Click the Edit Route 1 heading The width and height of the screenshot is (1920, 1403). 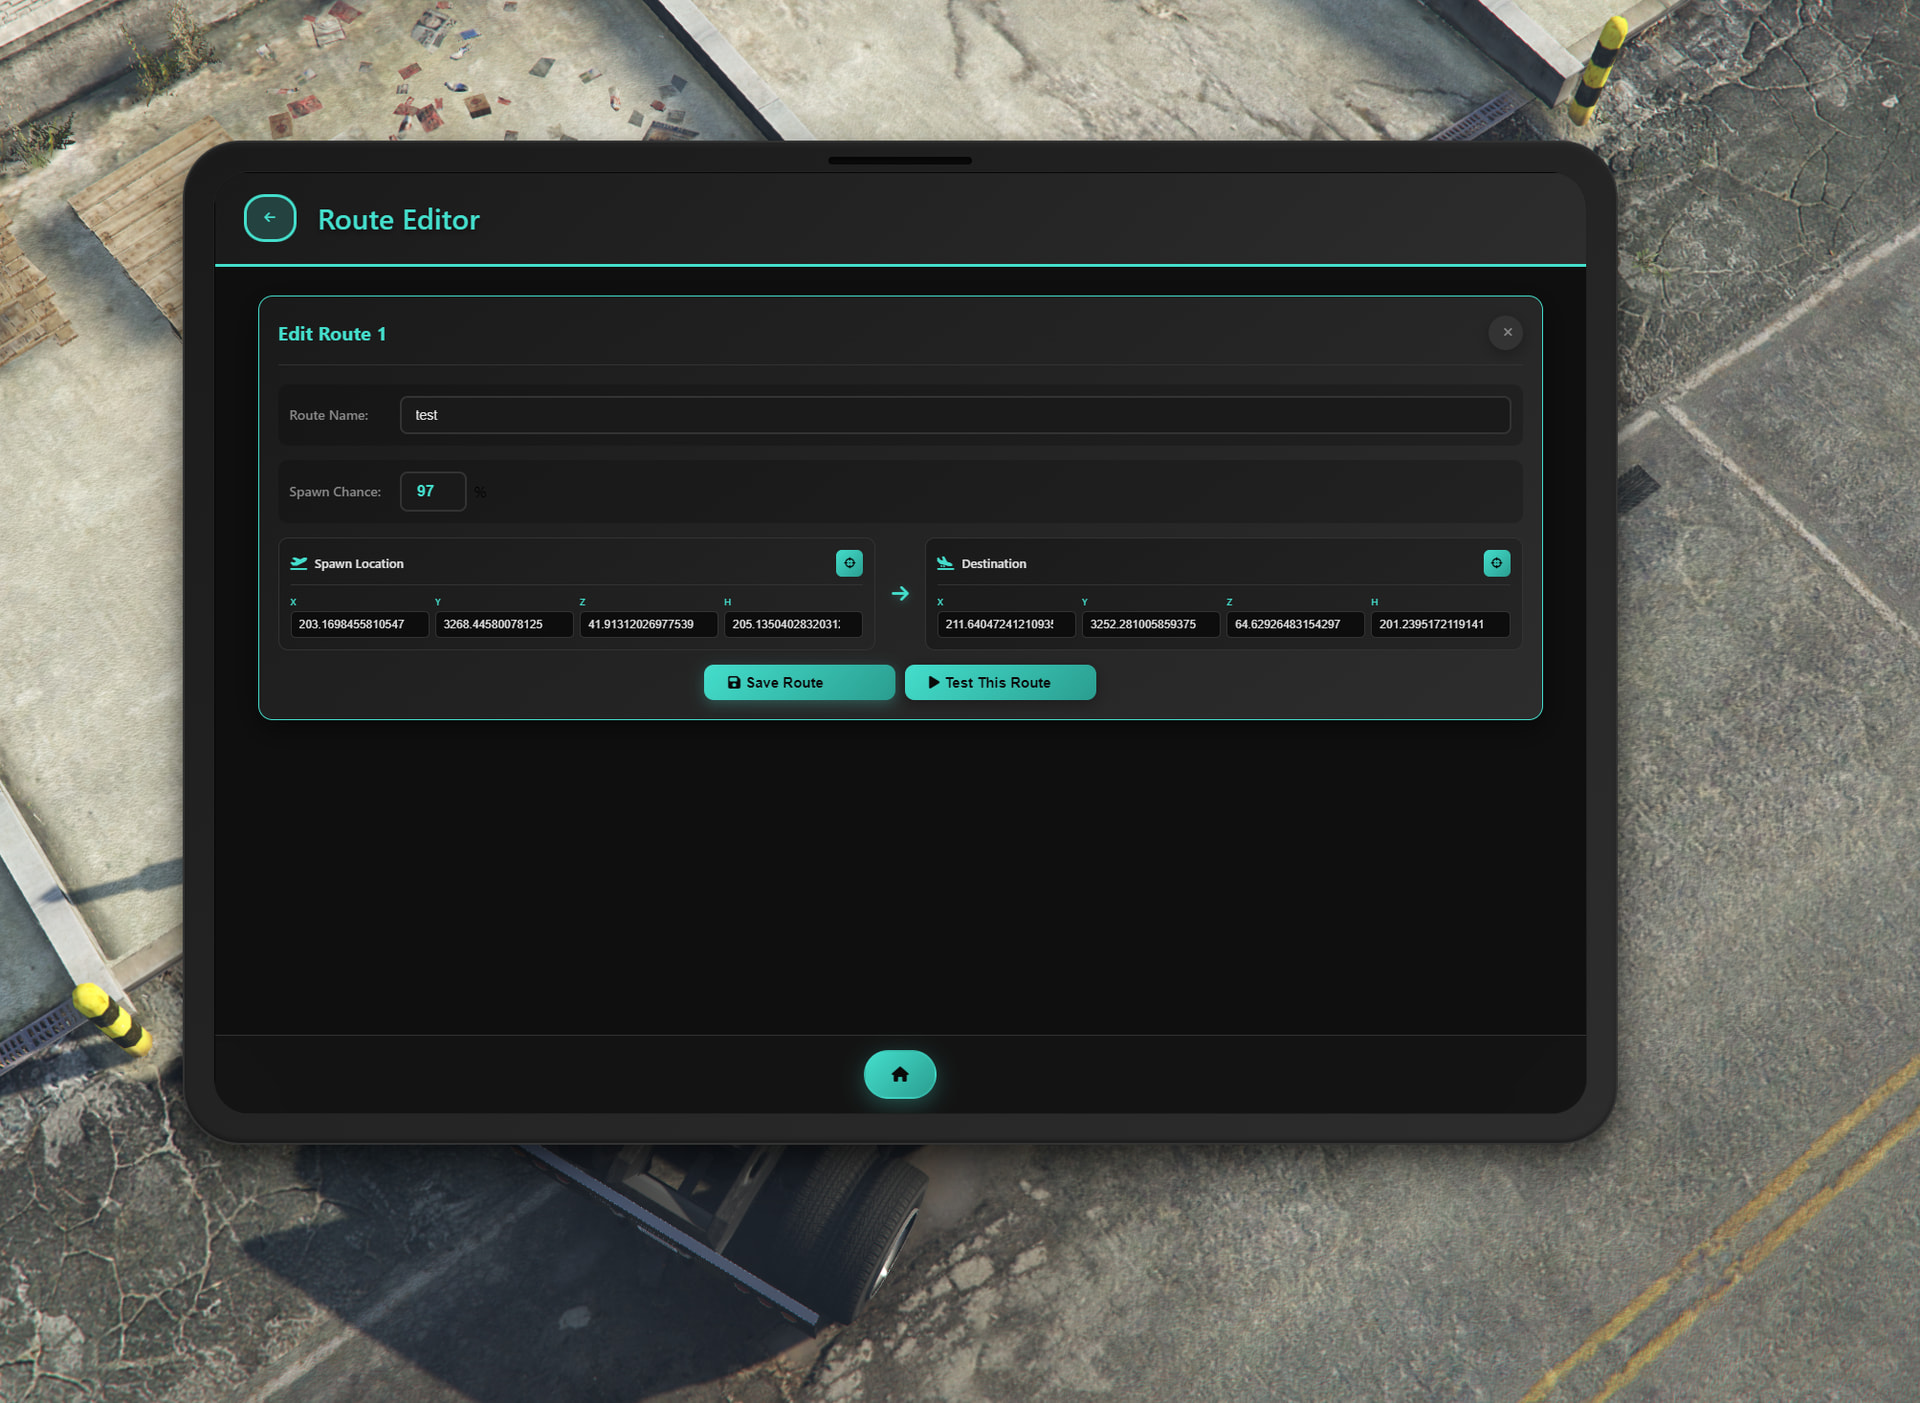pos(332,334)
